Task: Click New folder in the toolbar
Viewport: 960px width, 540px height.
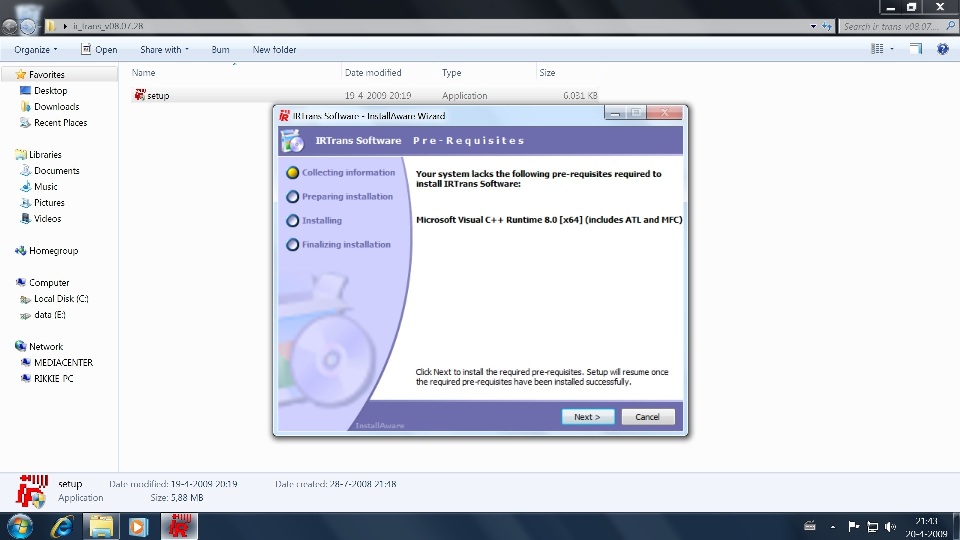Action: [x=274, y=49]
